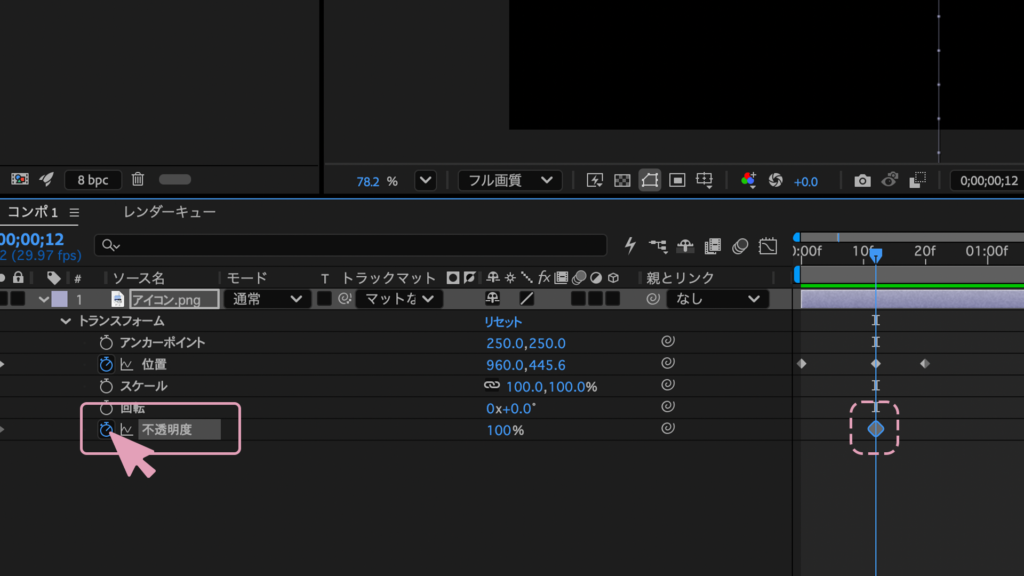Click the モード column header
Image resolution: width=1024 pixels, height=576 pixels.
point(247,278)
